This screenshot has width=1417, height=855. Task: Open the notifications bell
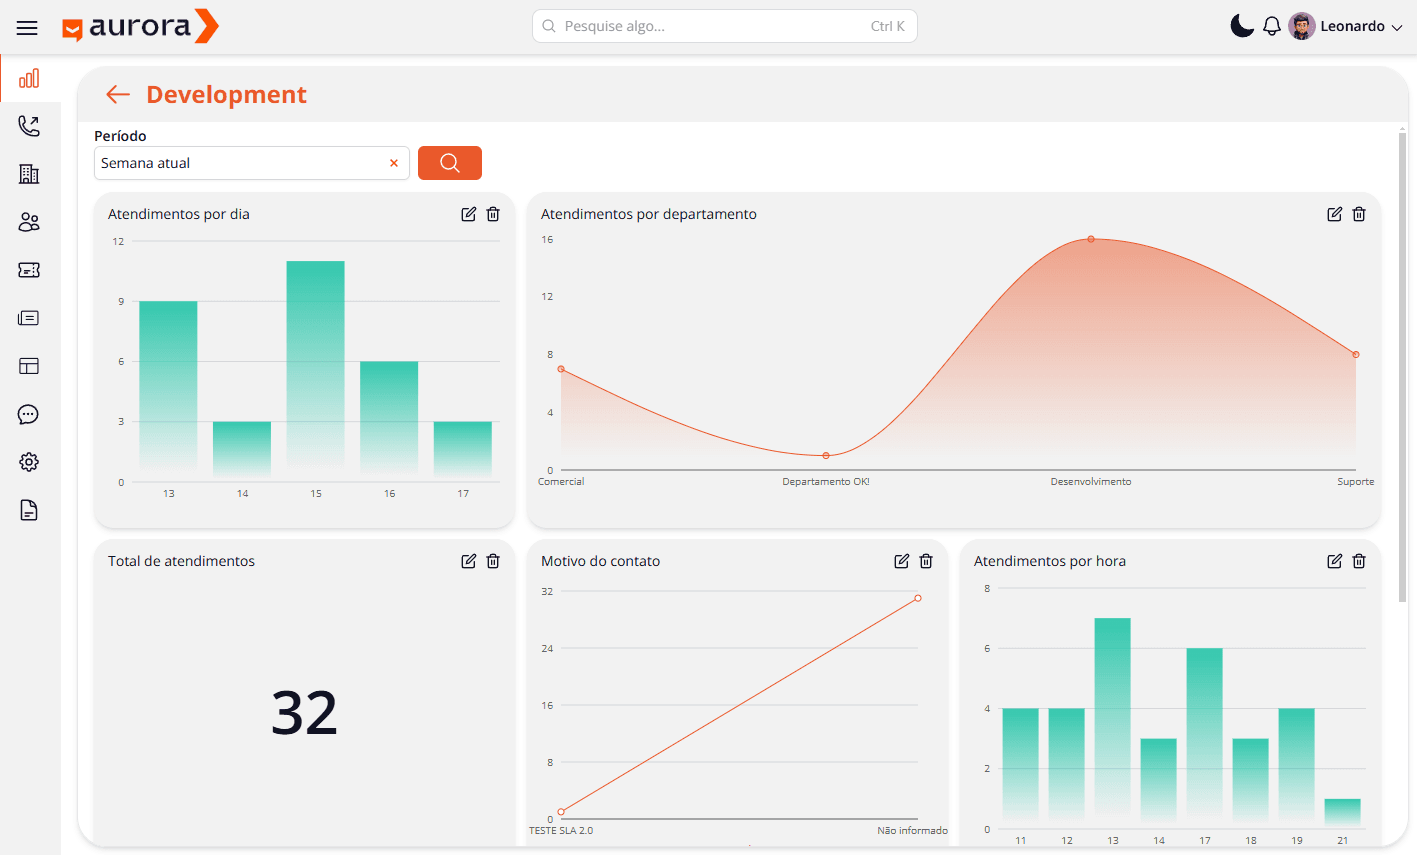pyautogui.click(x=1272, y=27)
